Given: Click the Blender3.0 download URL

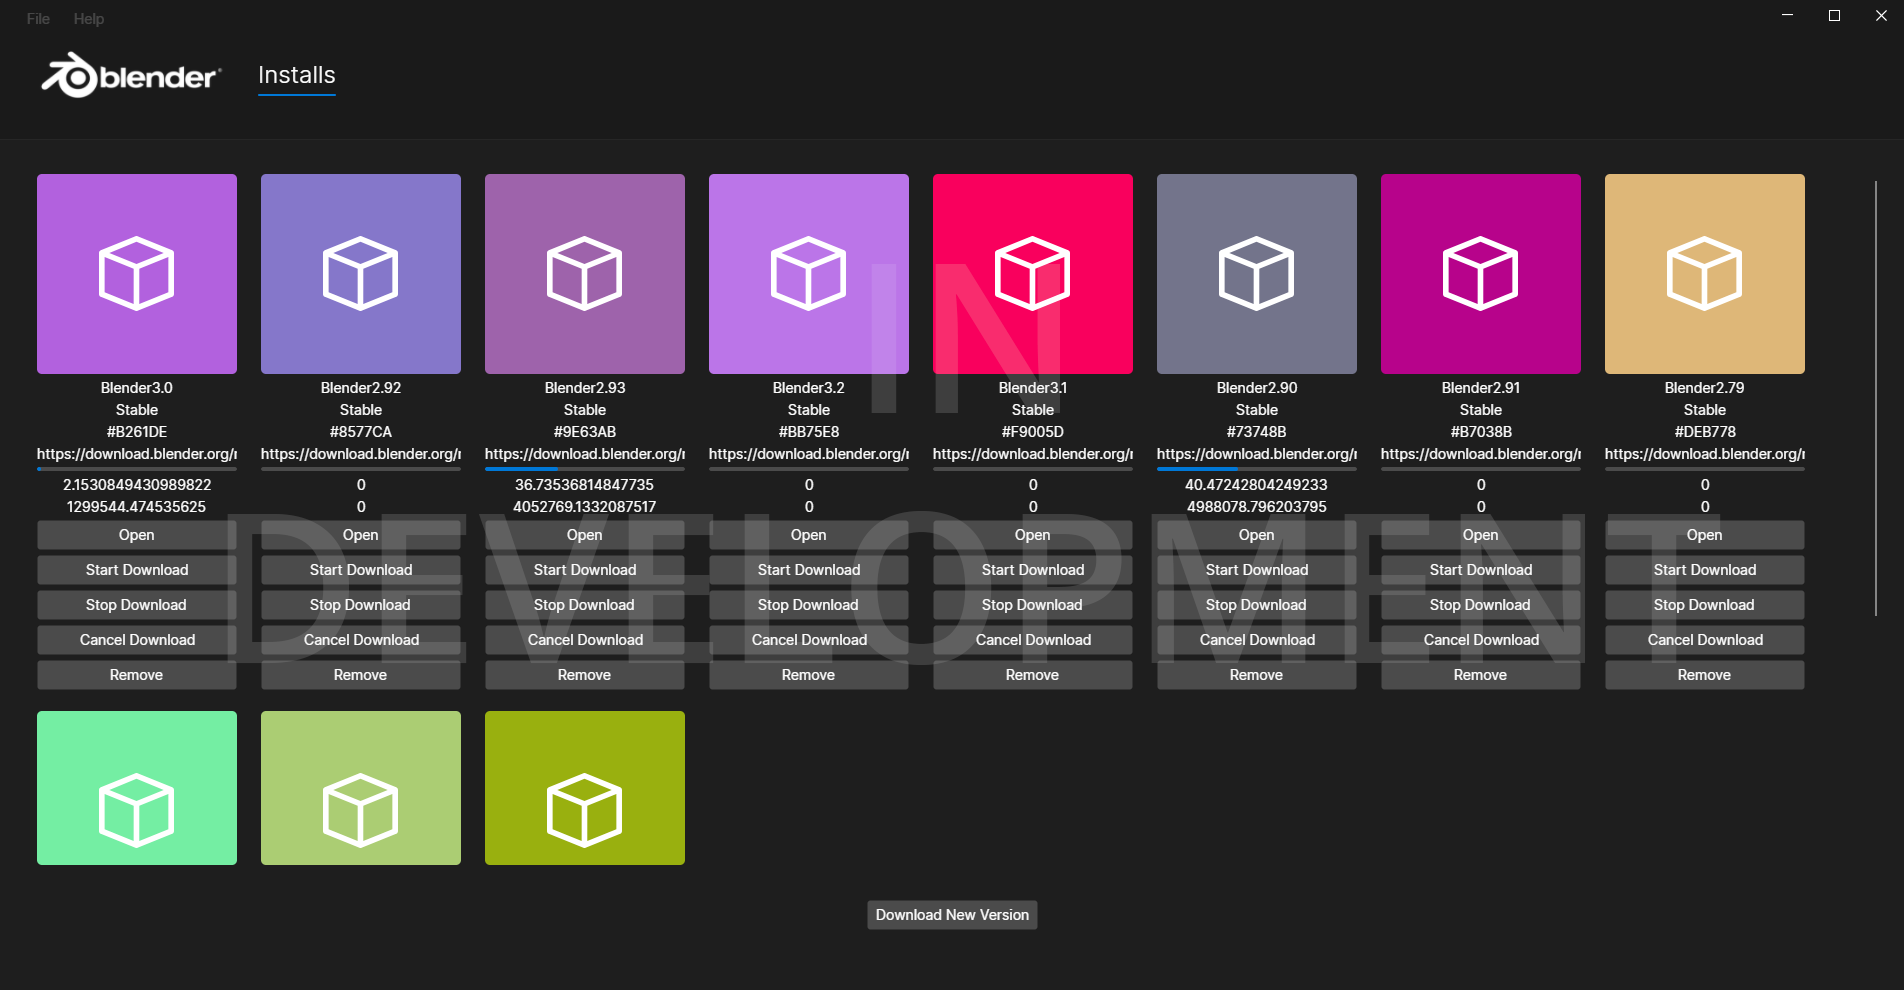Looking at the screenshot, I should tap(137, 454).
